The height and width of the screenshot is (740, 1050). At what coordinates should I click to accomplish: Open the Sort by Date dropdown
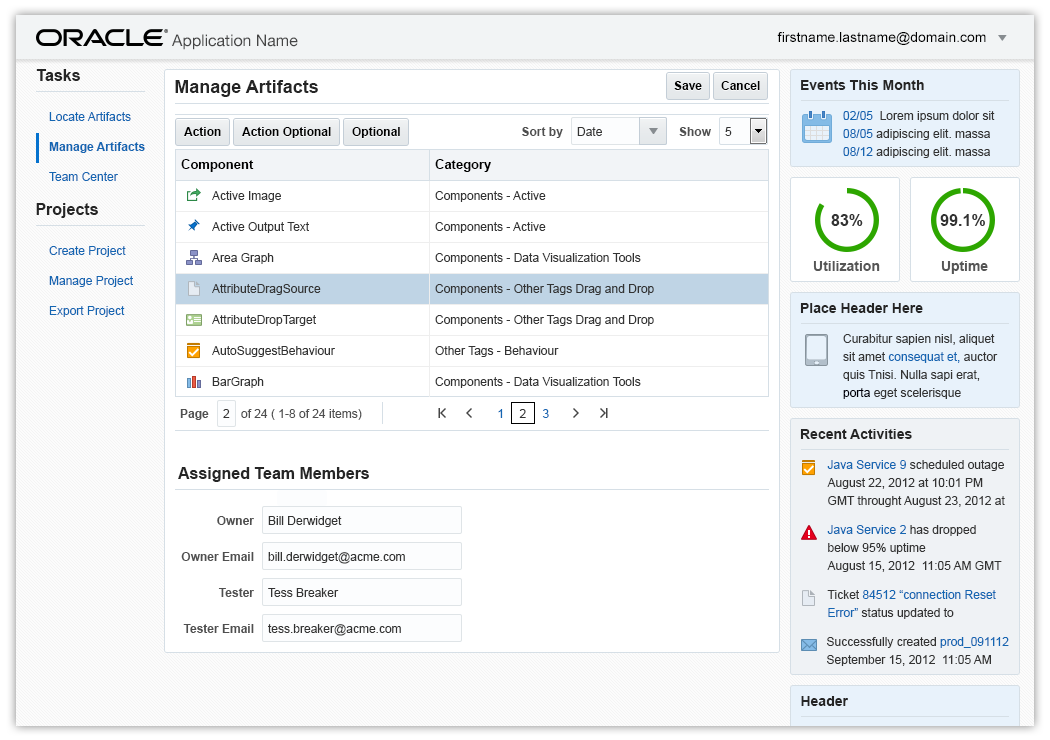(x=653, y=131)
